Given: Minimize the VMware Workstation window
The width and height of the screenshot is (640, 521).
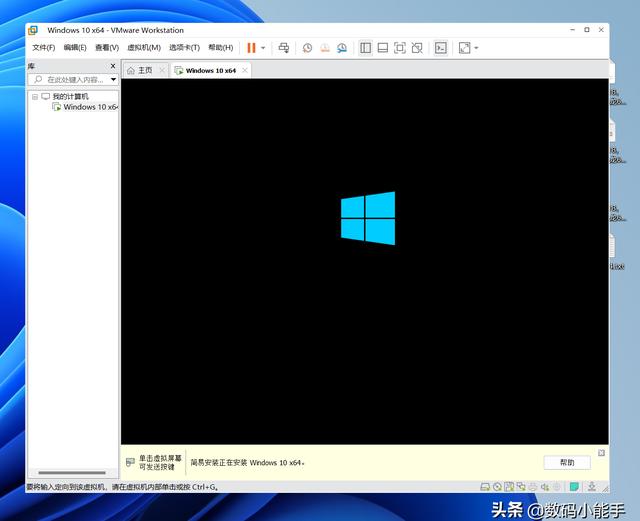Looking at the screenshot, I should 572,30.
